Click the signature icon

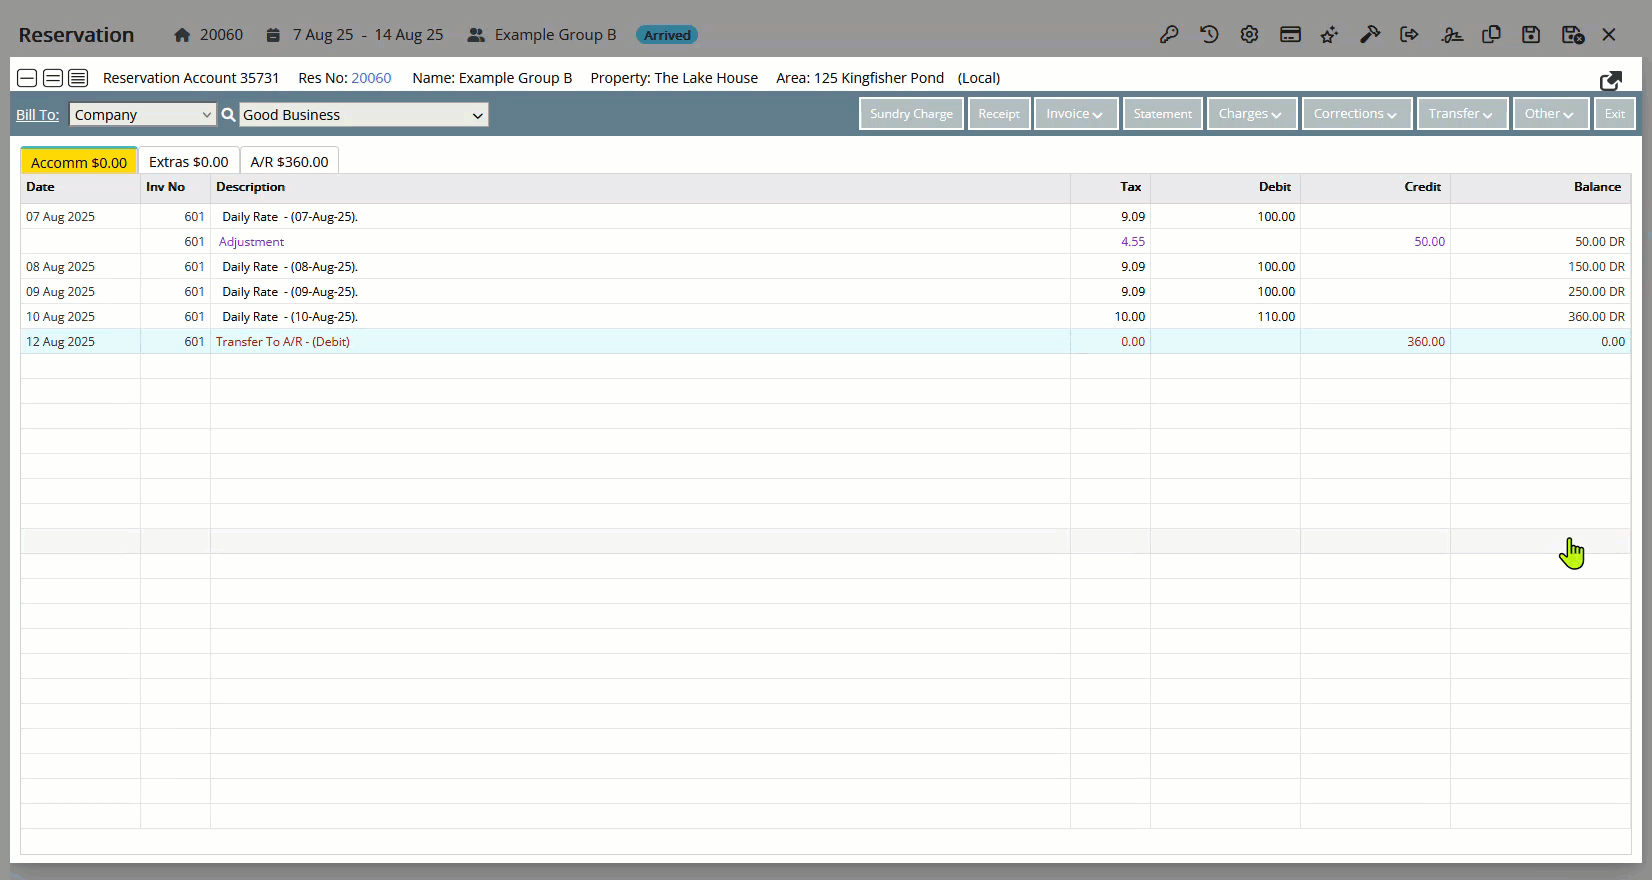point(1452,35)
